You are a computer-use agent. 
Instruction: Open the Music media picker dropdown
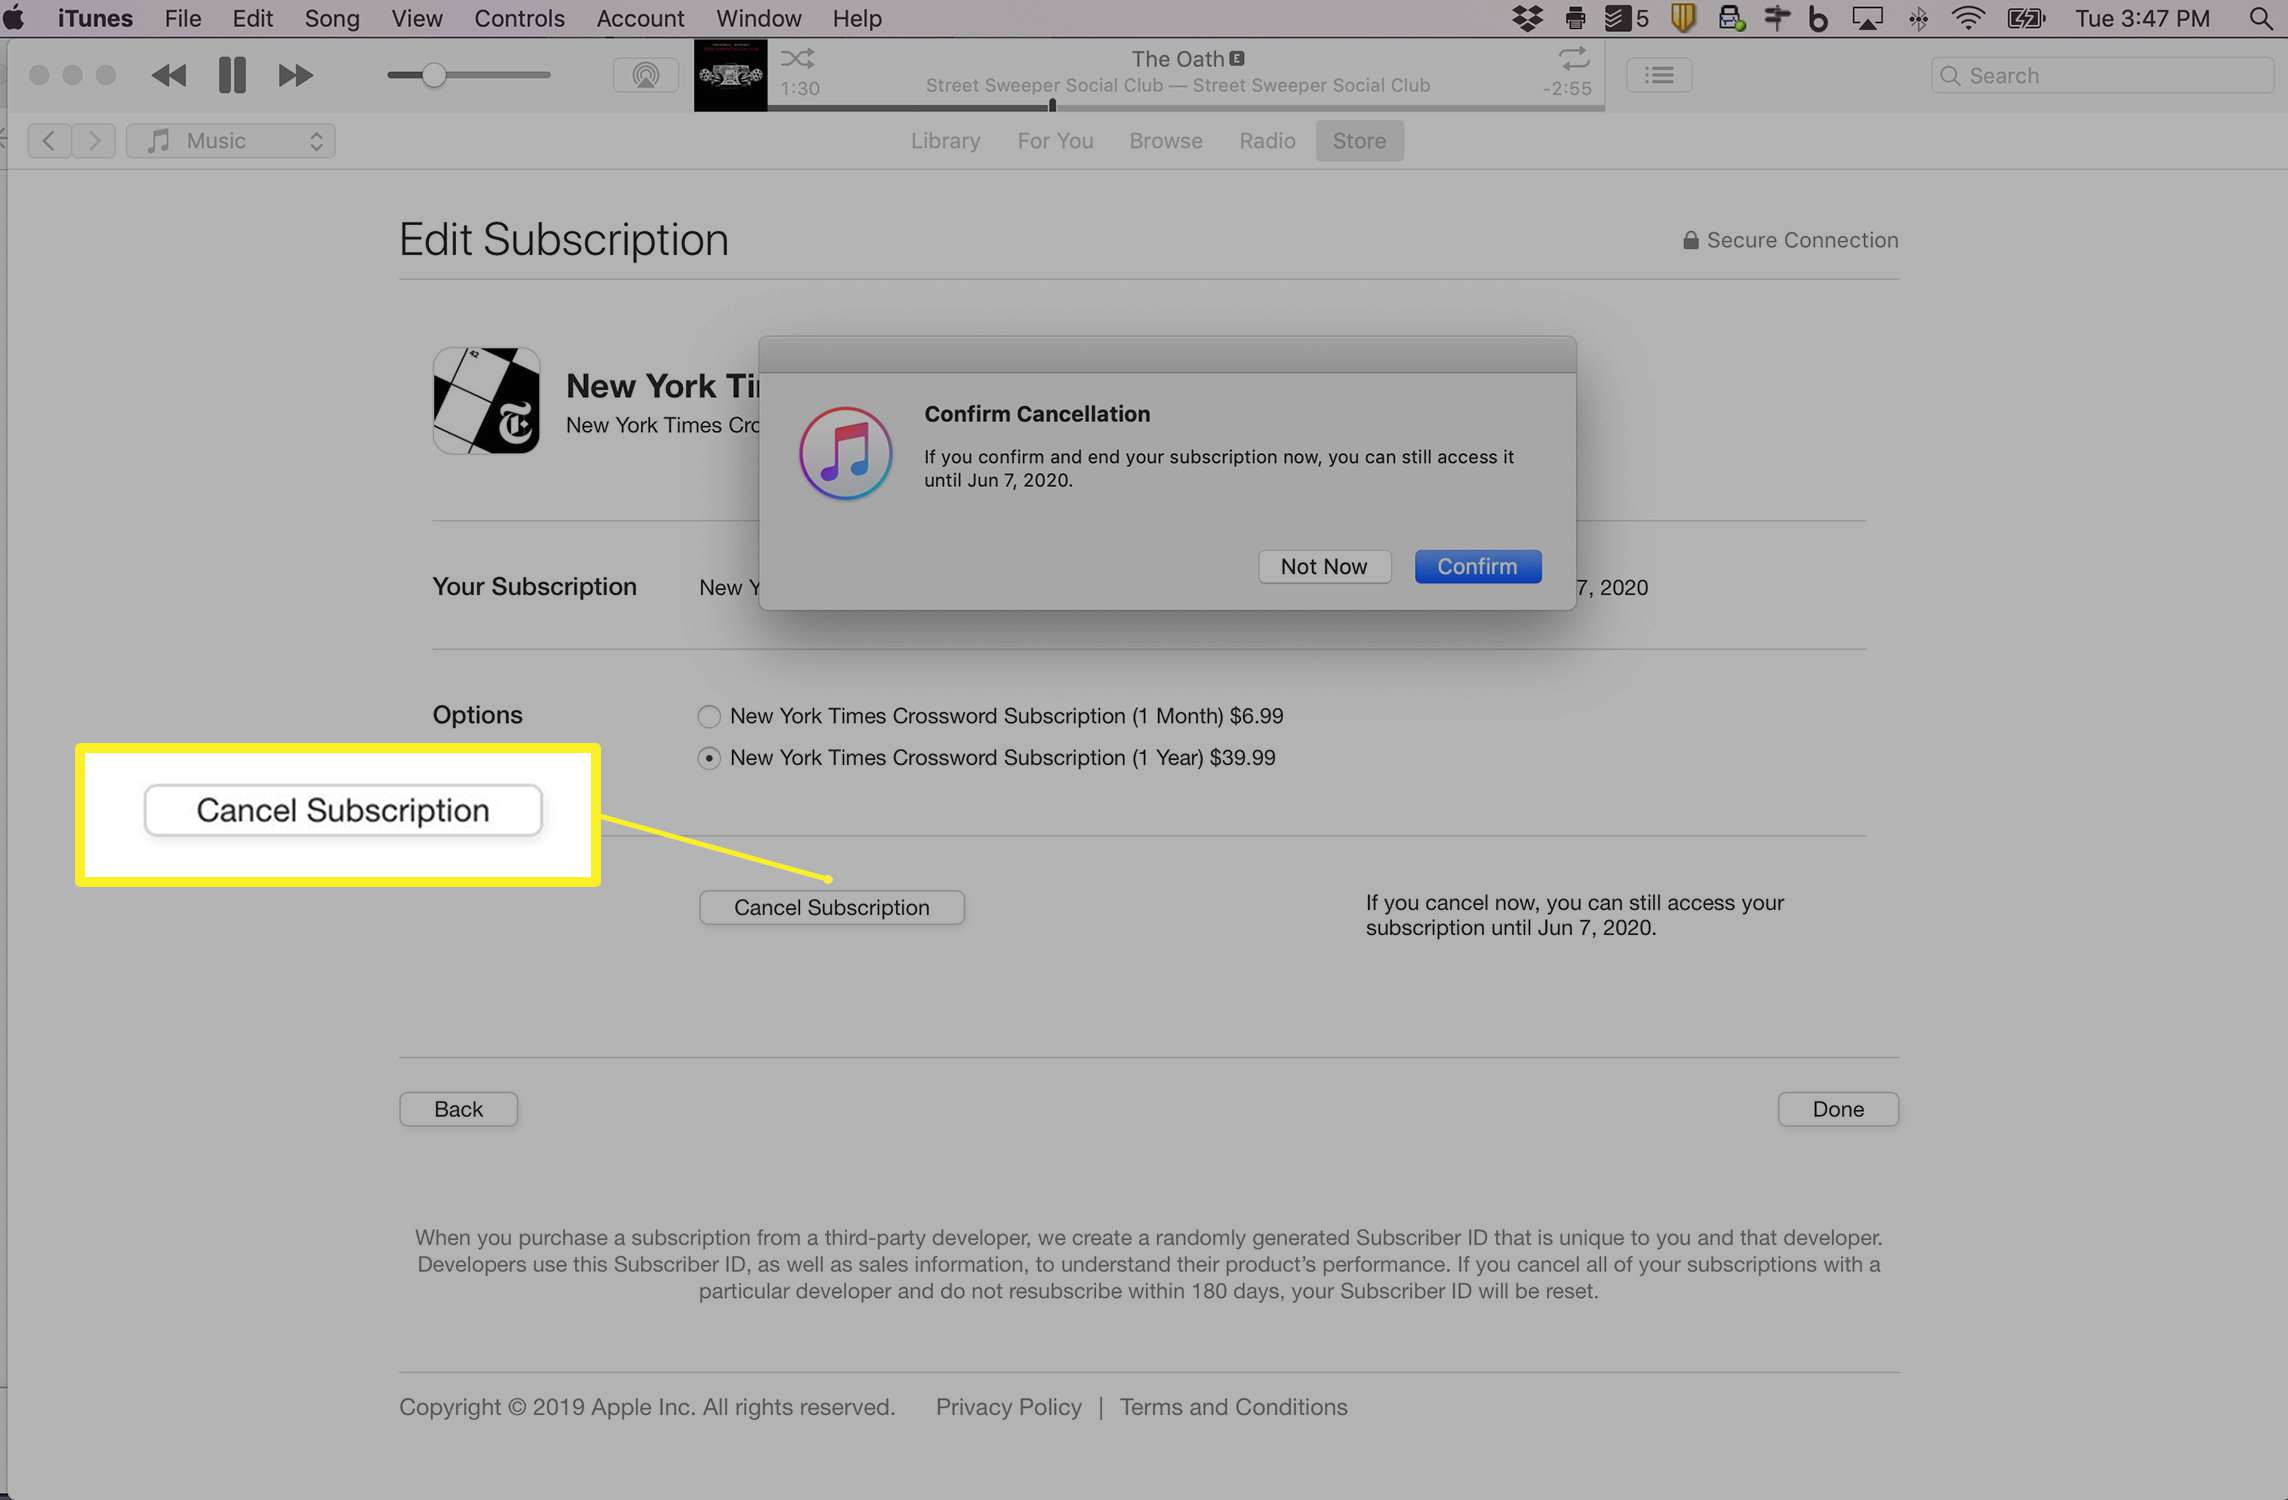click(231, 141)
